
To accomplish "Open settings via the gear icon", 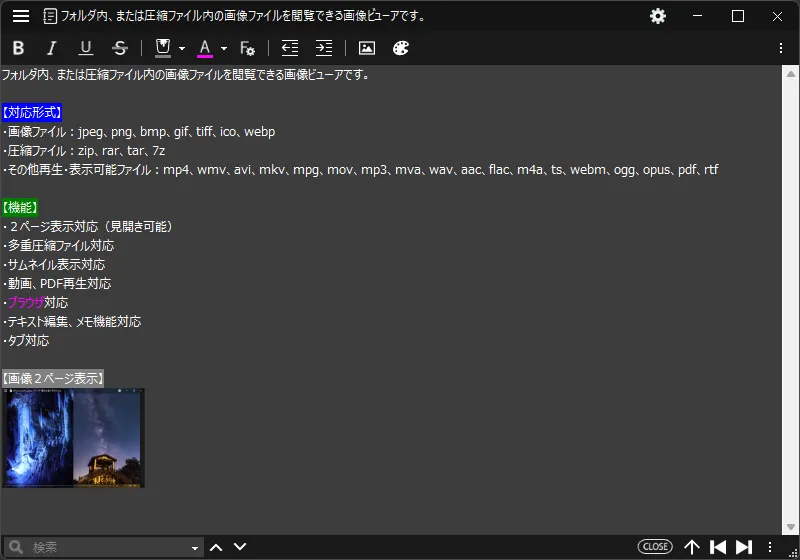I will (x=658, y=16).
